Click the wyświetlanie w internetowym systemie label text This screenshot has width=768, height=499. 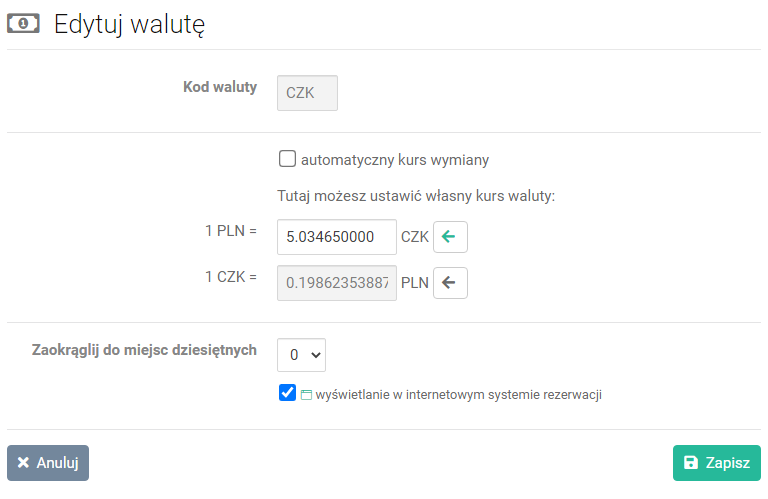tap(458, 395)
